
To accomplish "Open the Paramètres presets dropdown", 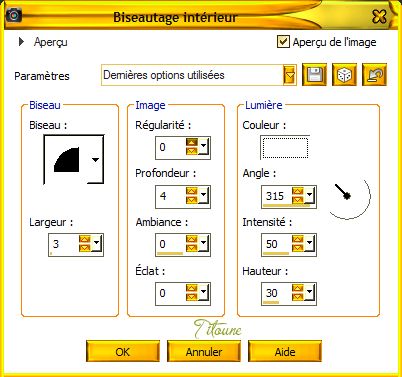I will click(x=290, y=75).
